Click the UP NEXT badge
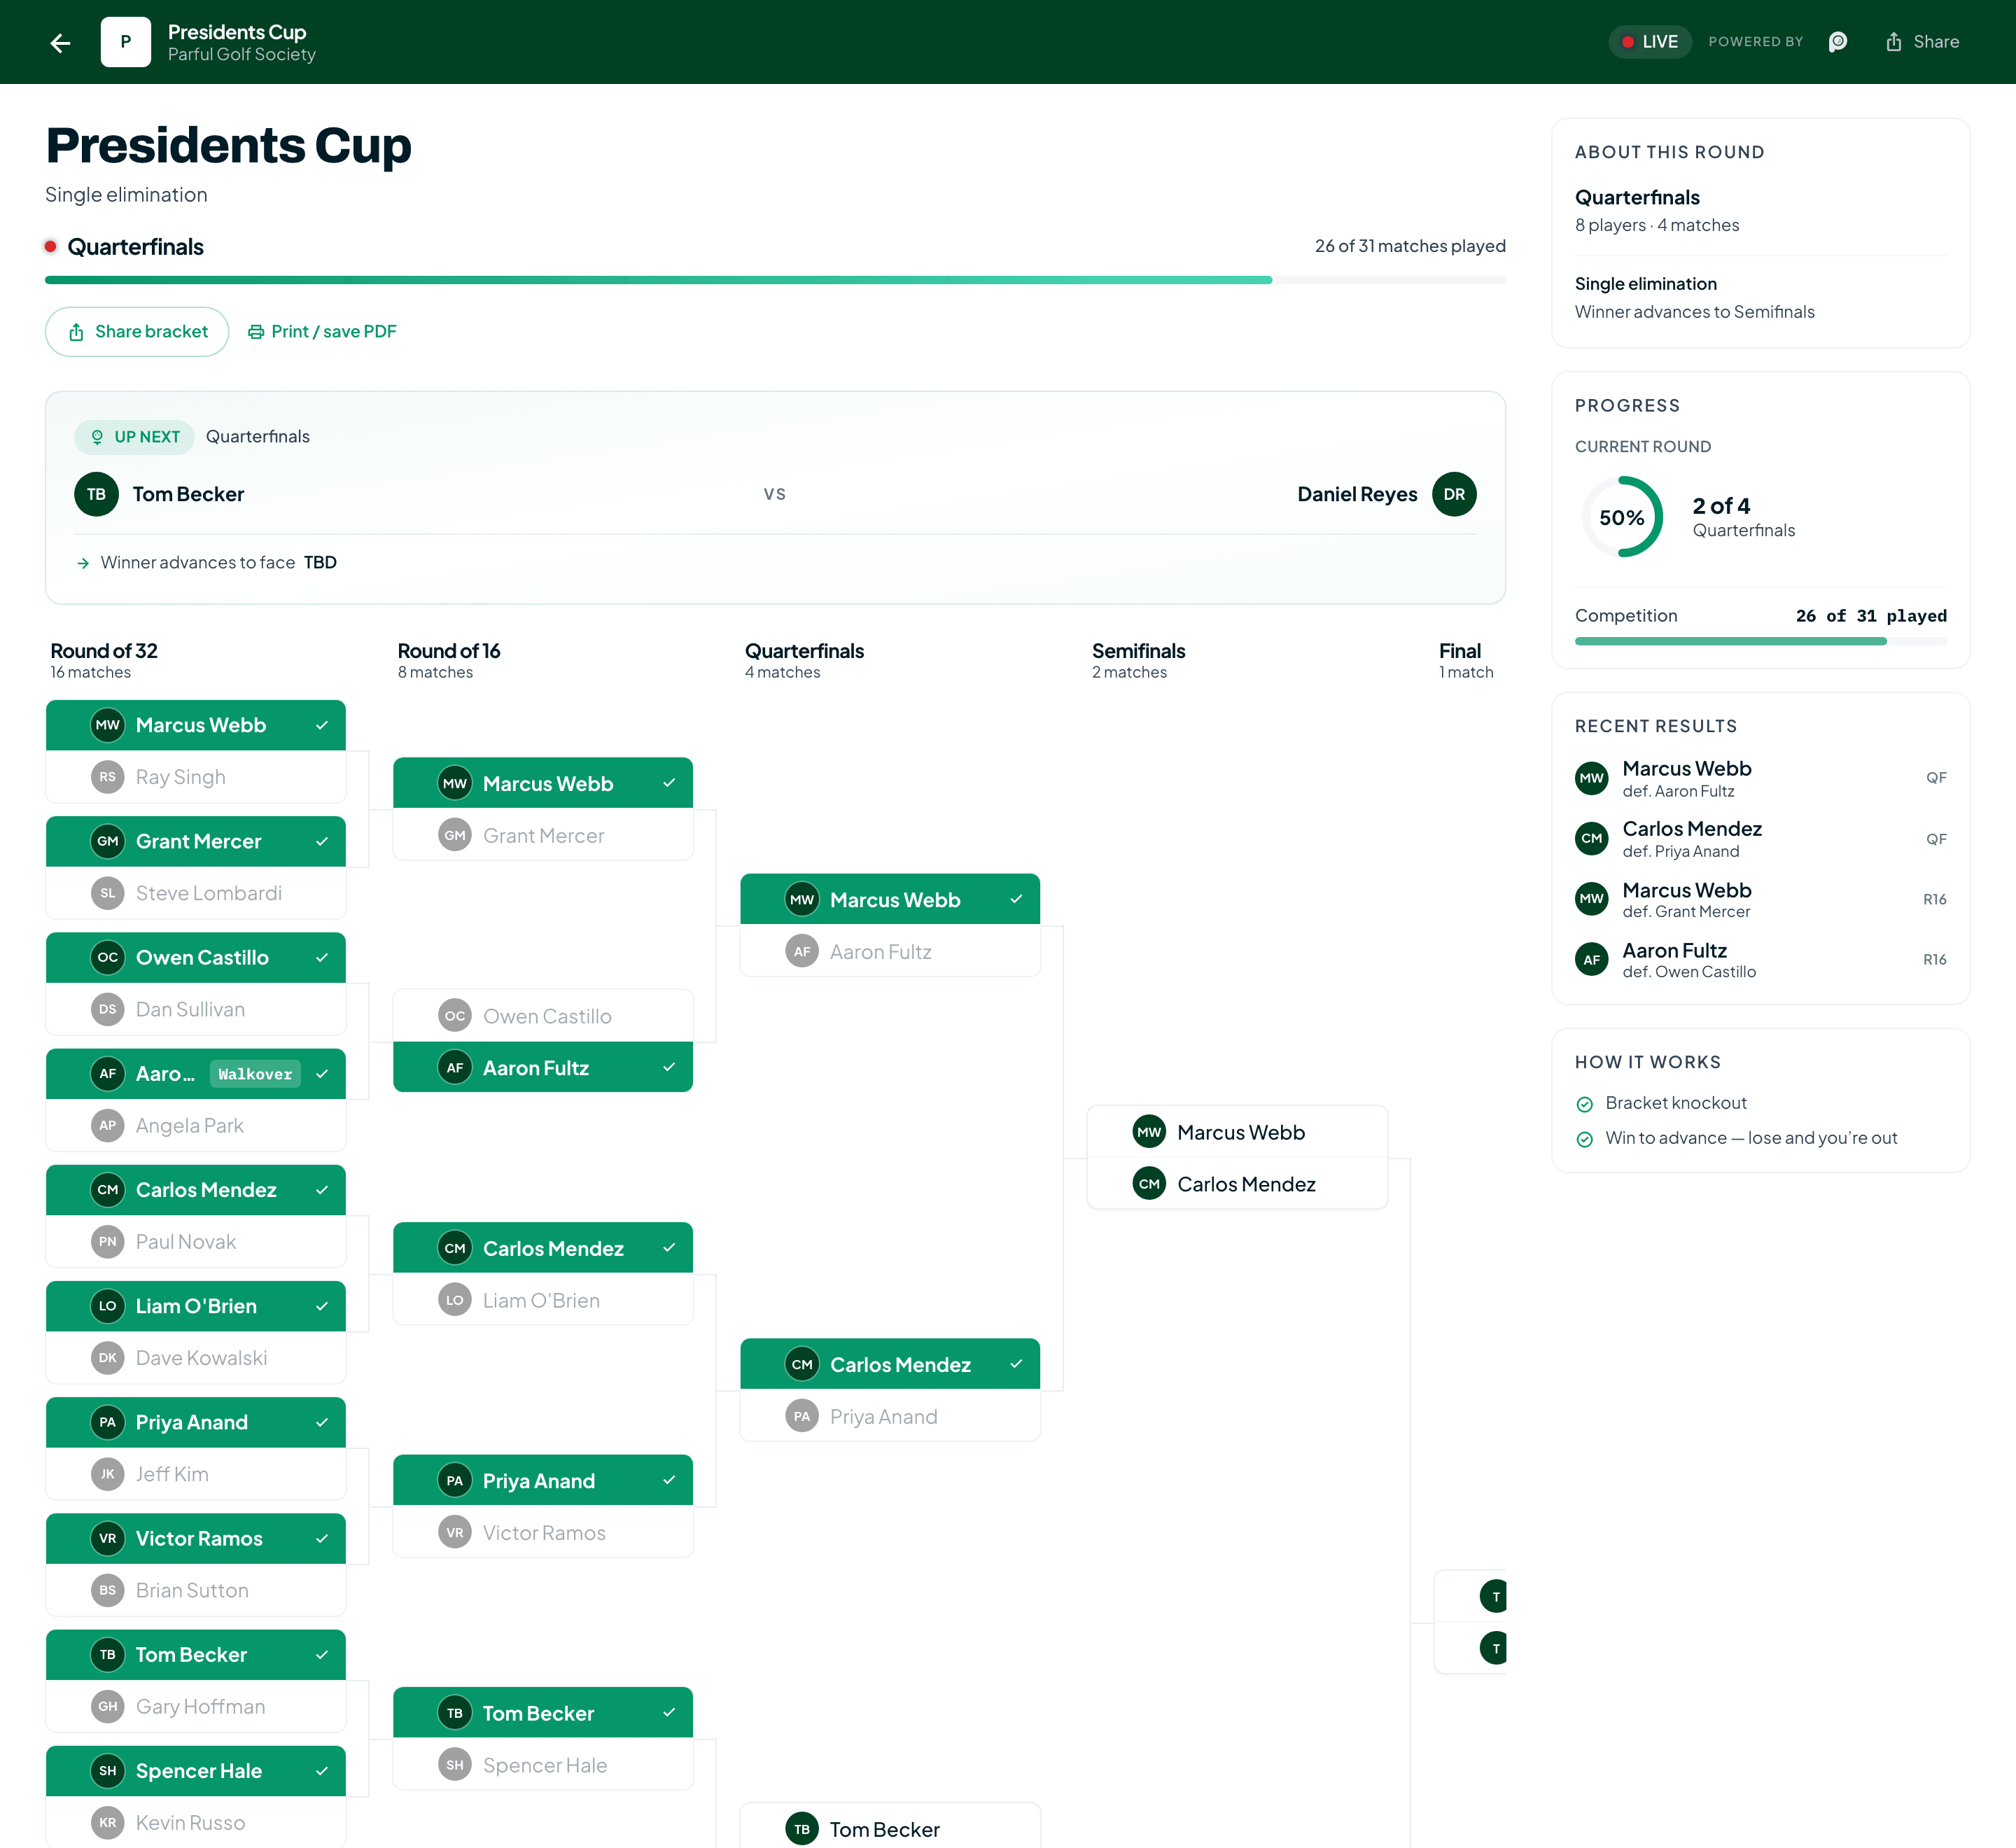This screenshot has width=2016, height=1848. (x=135, y=437)
